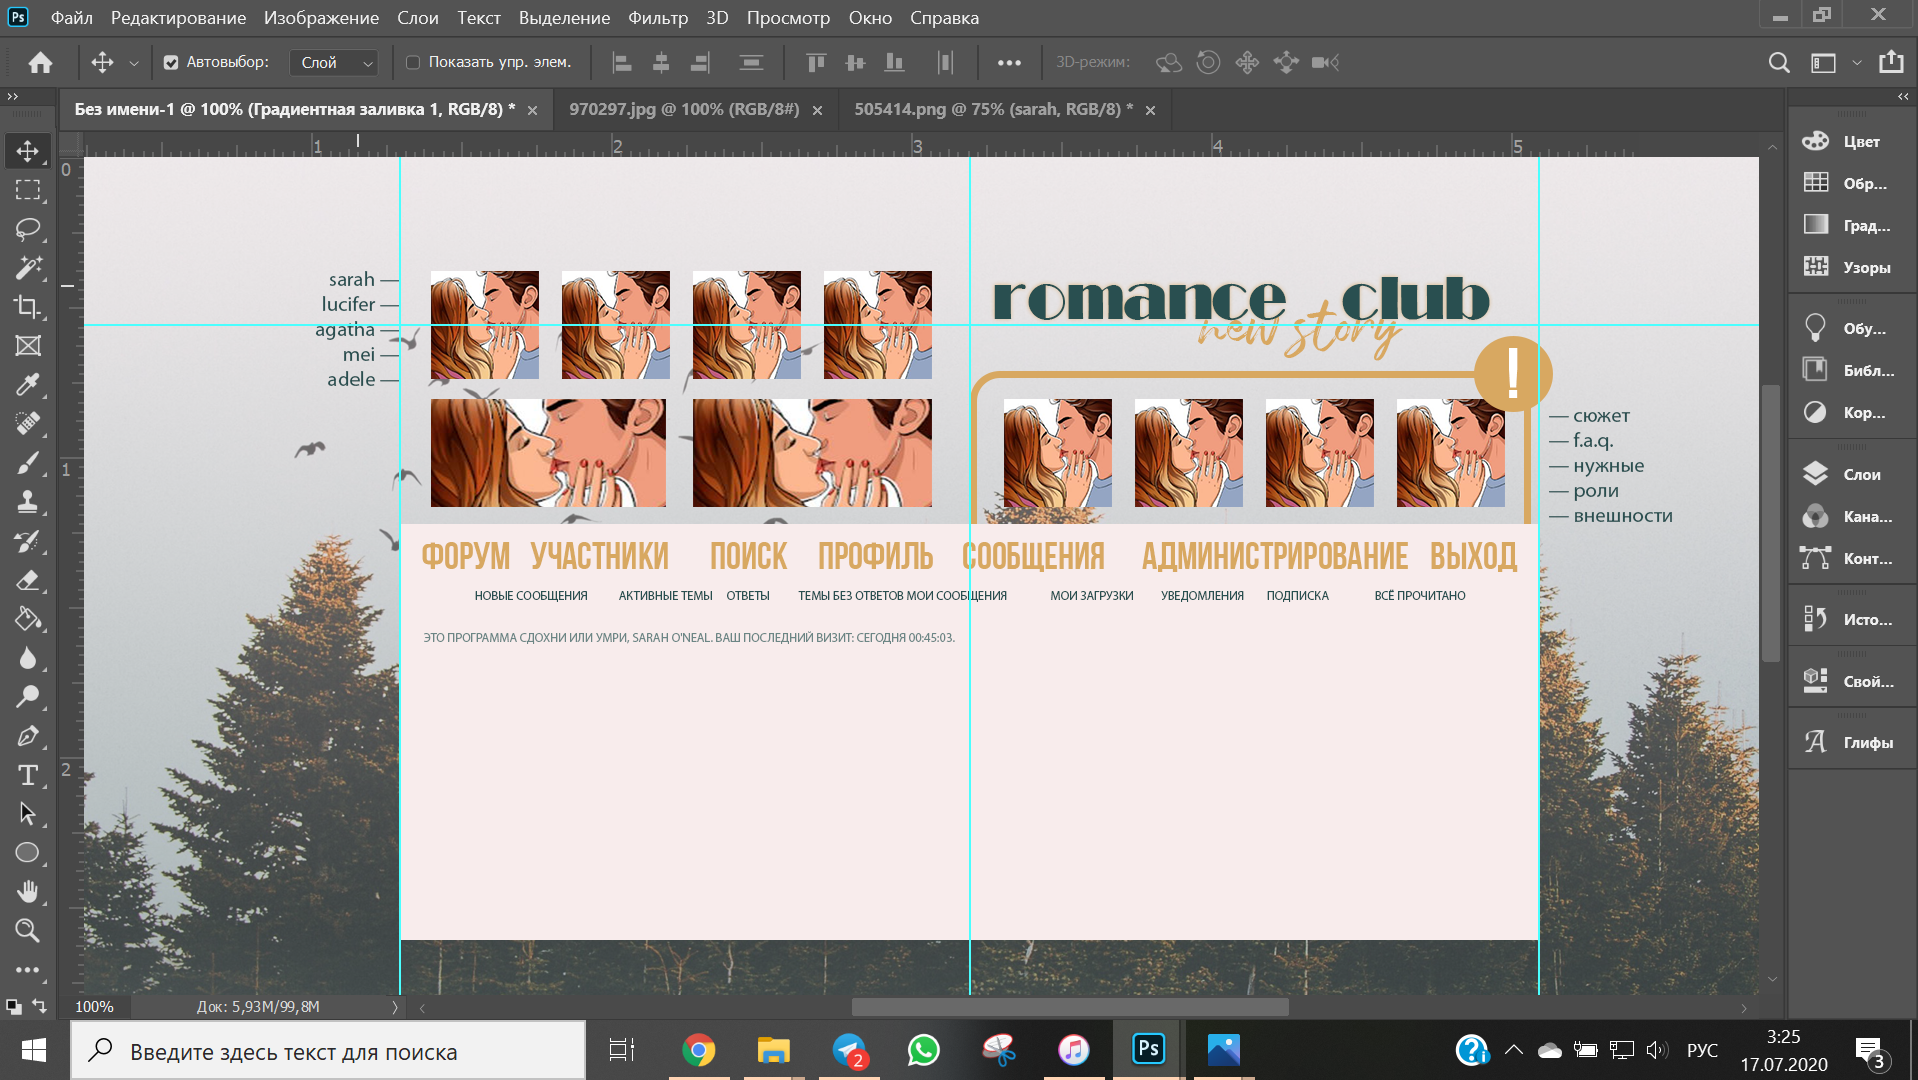
Task: Select the Healing Brush tool
Action: click(x=28, y=424)
